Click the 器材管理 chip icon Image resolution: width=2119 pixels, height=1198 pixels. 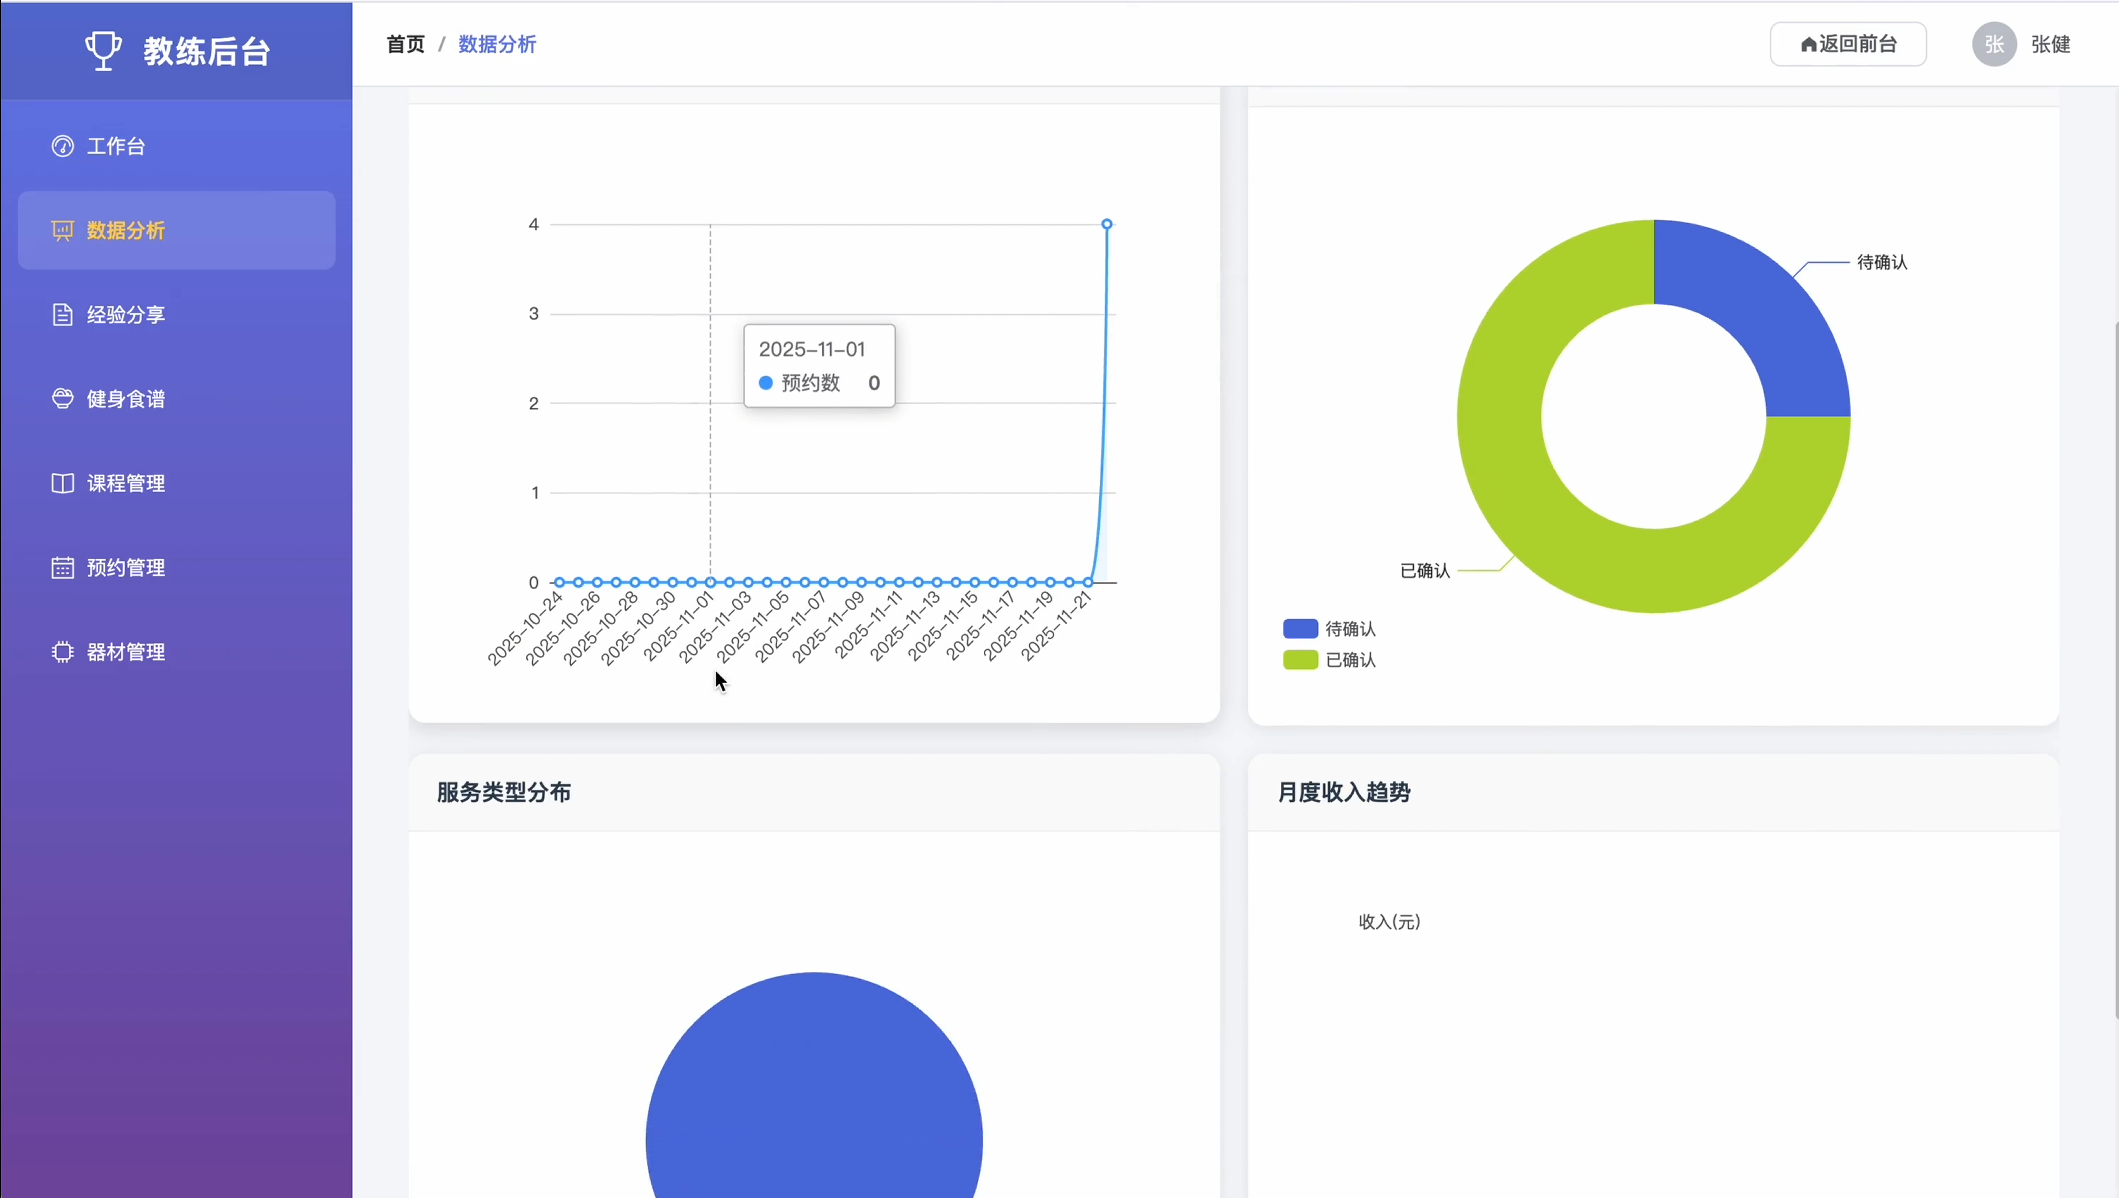pos(62,652)
